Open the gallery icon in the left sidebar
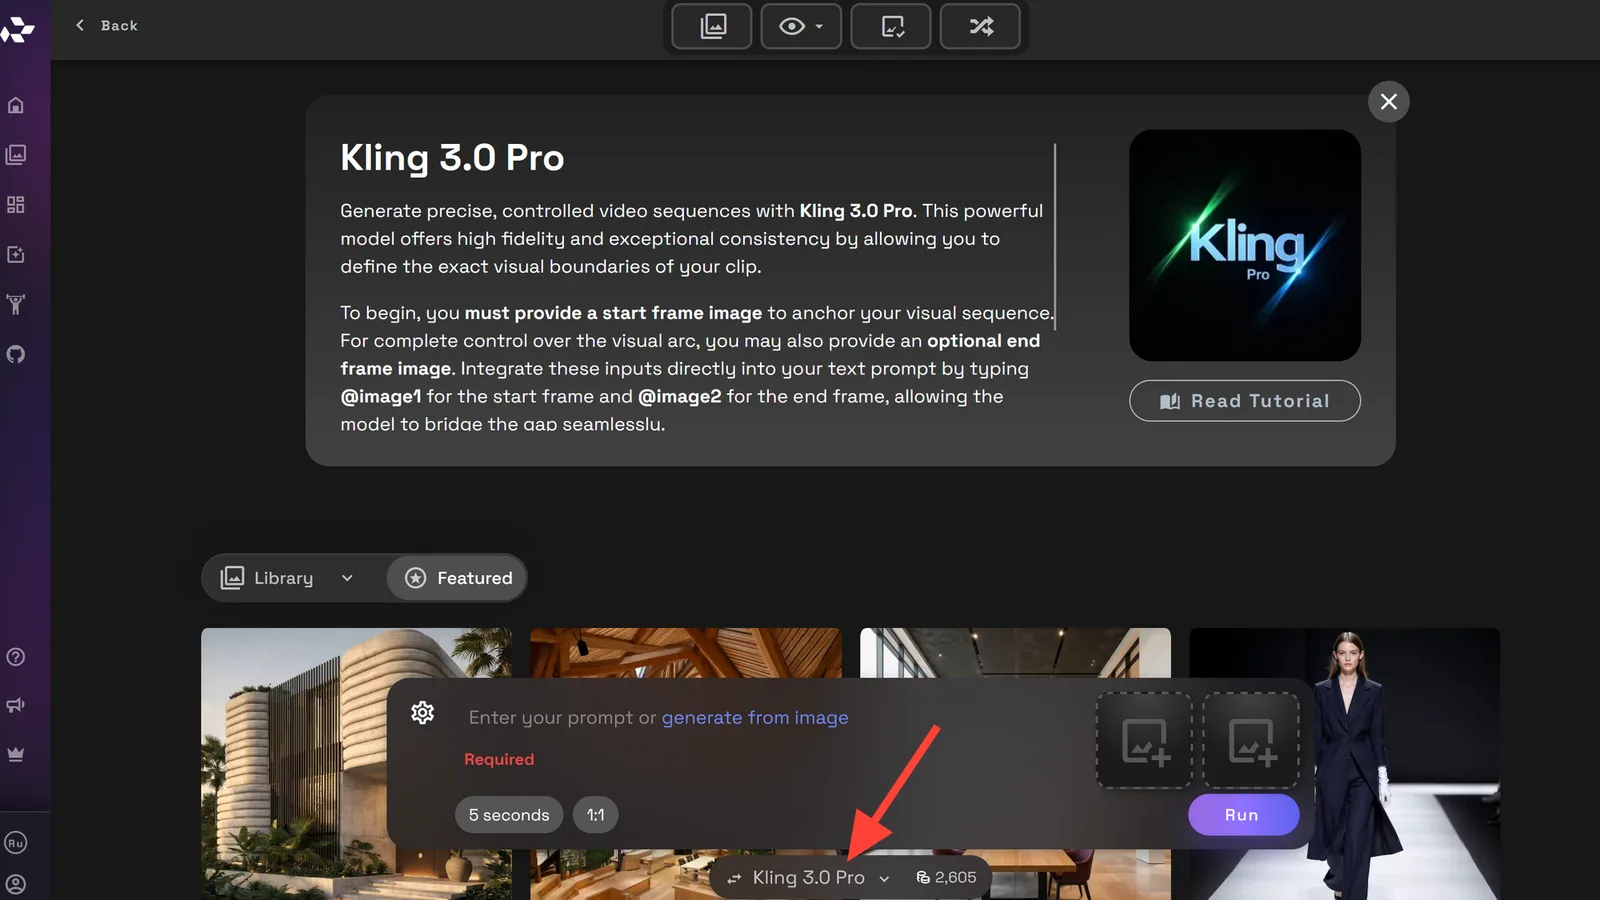1600x900 pixels. coord(16,155)
